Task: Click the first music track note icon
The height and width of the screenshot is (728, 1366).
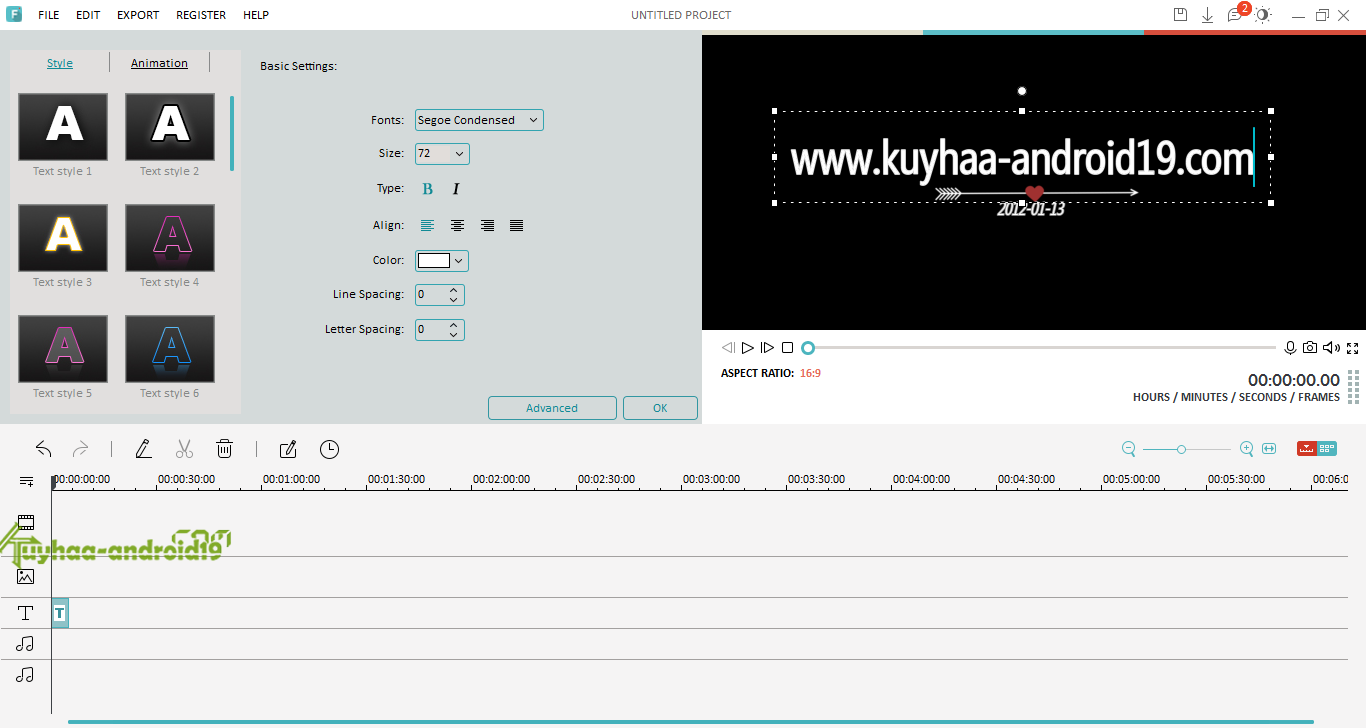Action: click(x=26, y=644)
